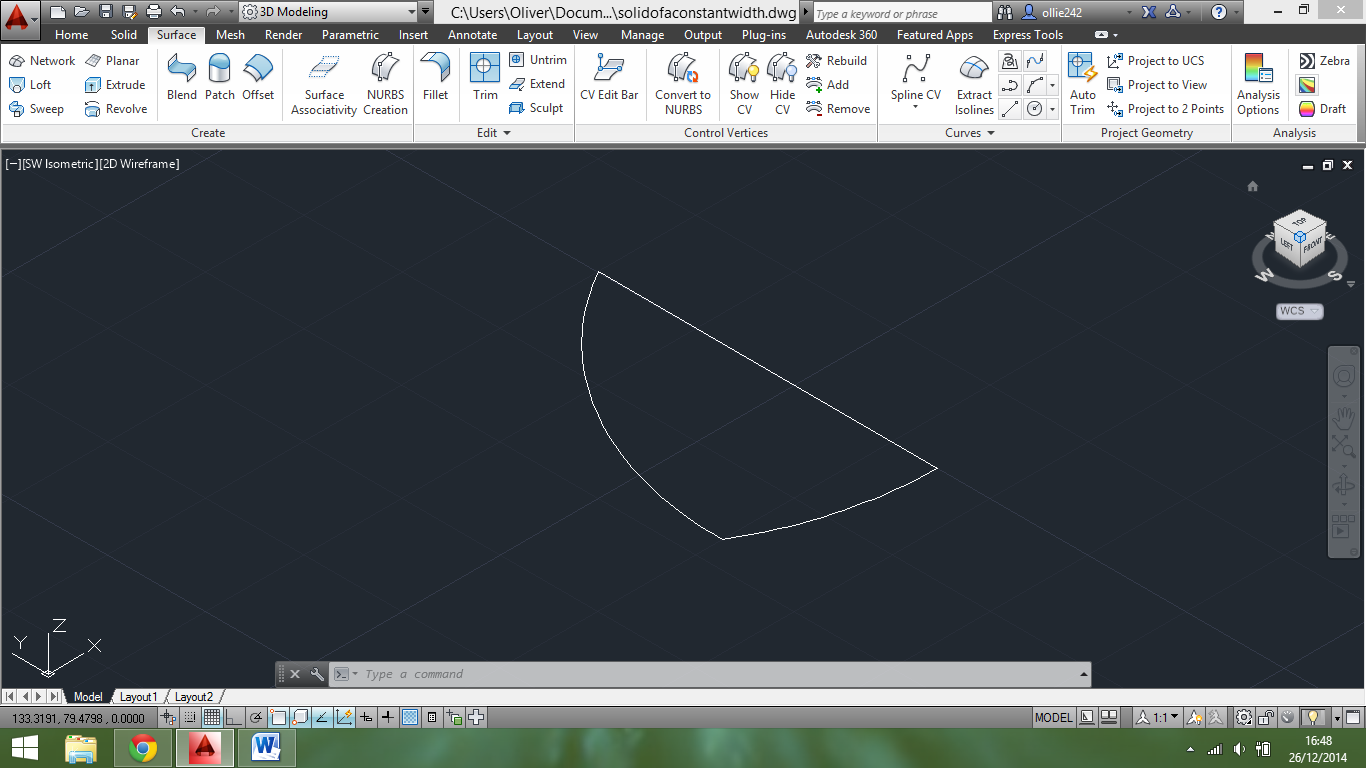Switch to the Home ribbon tab
Screen dimensions: 1366x768
click(x=71, y=35)
